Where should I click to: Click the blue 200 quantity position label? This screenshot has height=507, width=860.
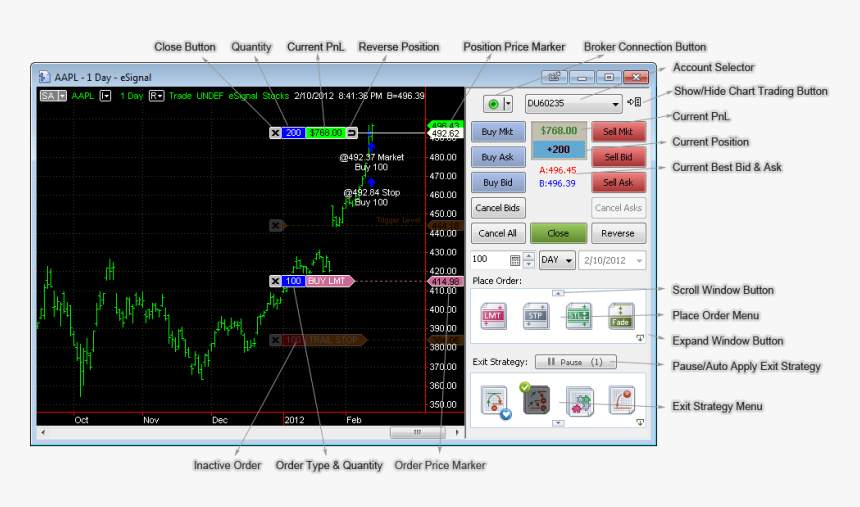point(293,133)
